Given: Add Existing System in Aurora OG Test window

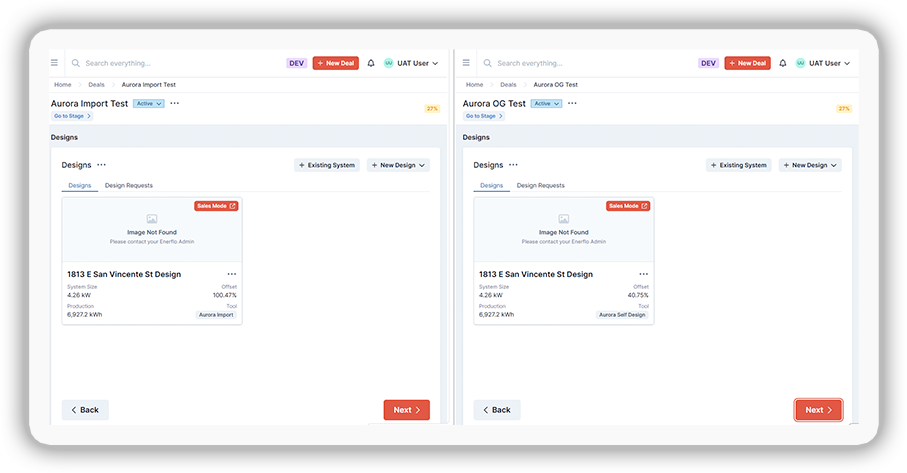Looking at the screenshot, I should coord(739,165).
